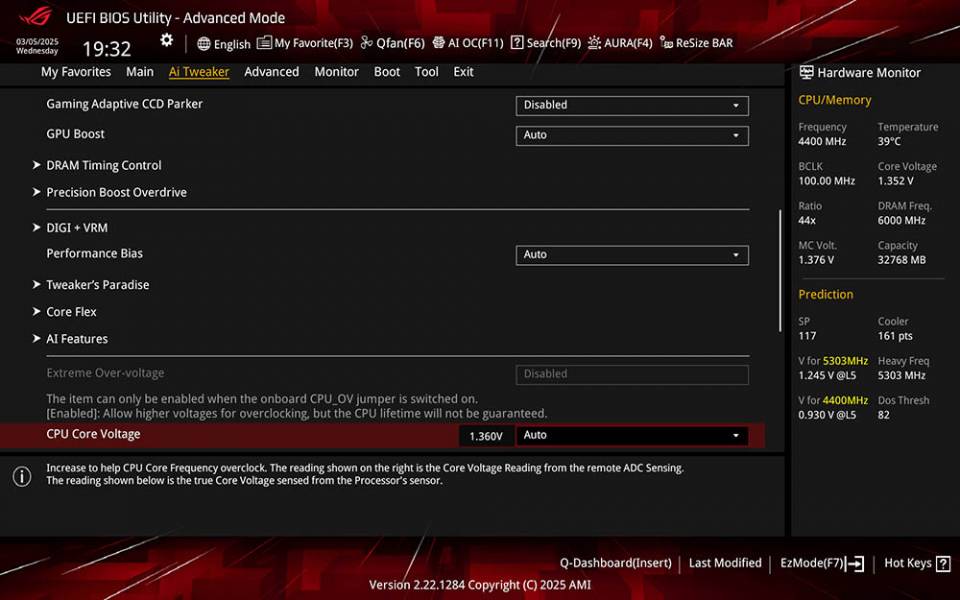Image resolution: width=960 pixels, height=600 pixels.
Task: Select the GPU Boost label
Action: coord(75,134)
